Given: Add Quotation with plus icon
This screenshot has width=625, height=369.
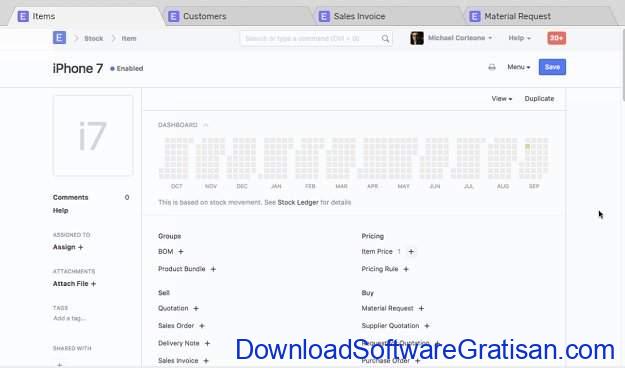Looking at the screenshot, I should coord(196,308).
